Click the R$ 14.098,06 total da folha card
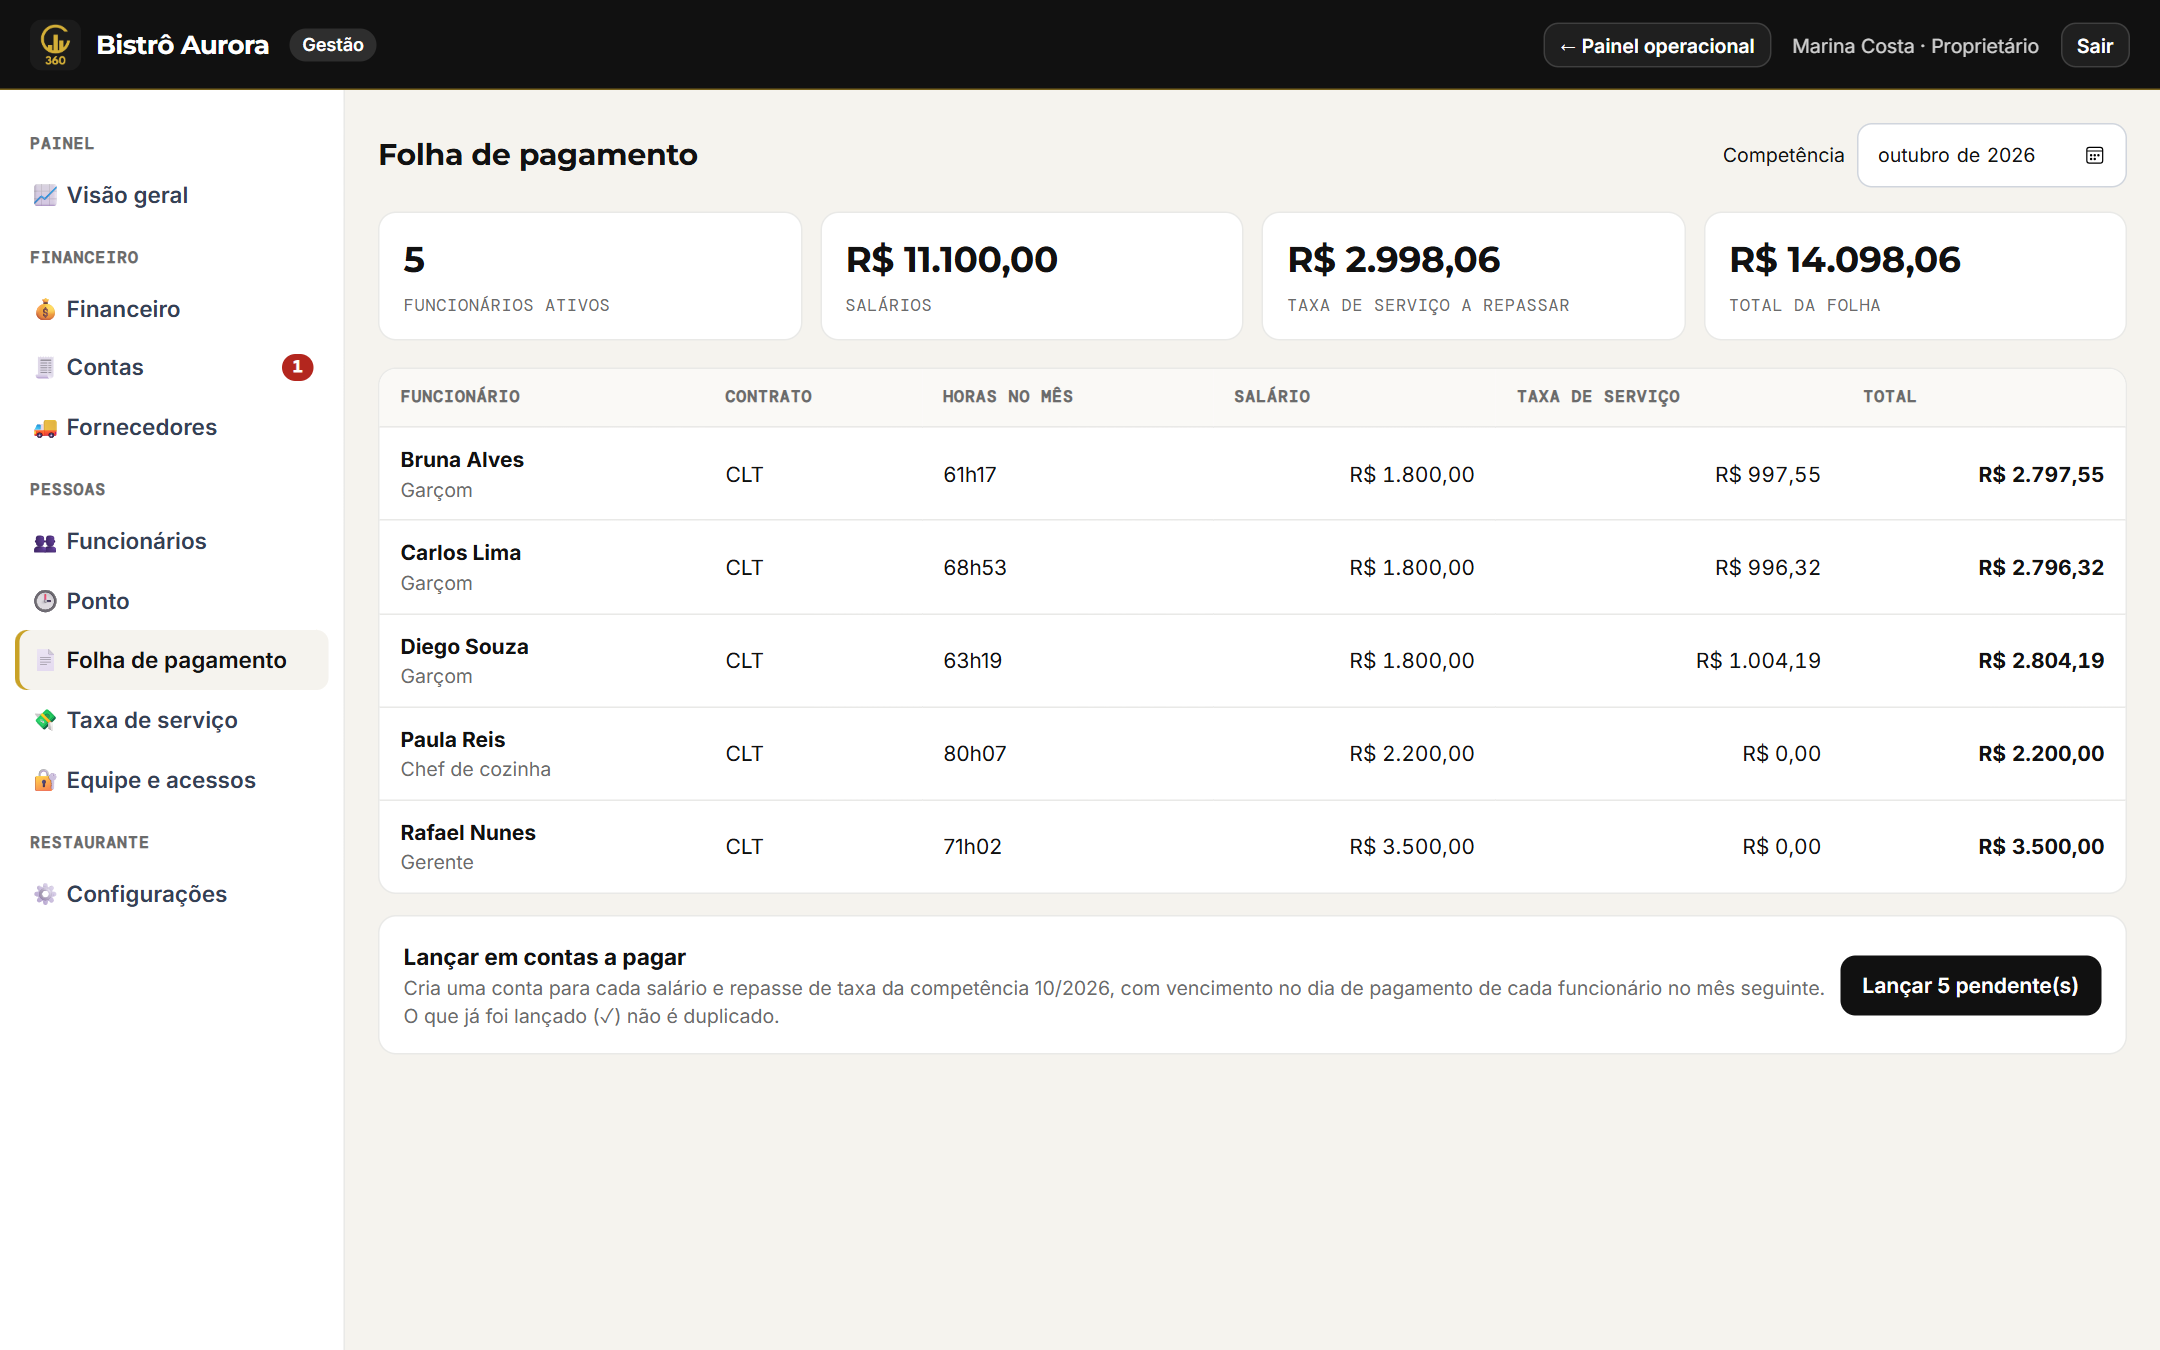This screenshot has width=2160, height=1350. point(1914,276)
